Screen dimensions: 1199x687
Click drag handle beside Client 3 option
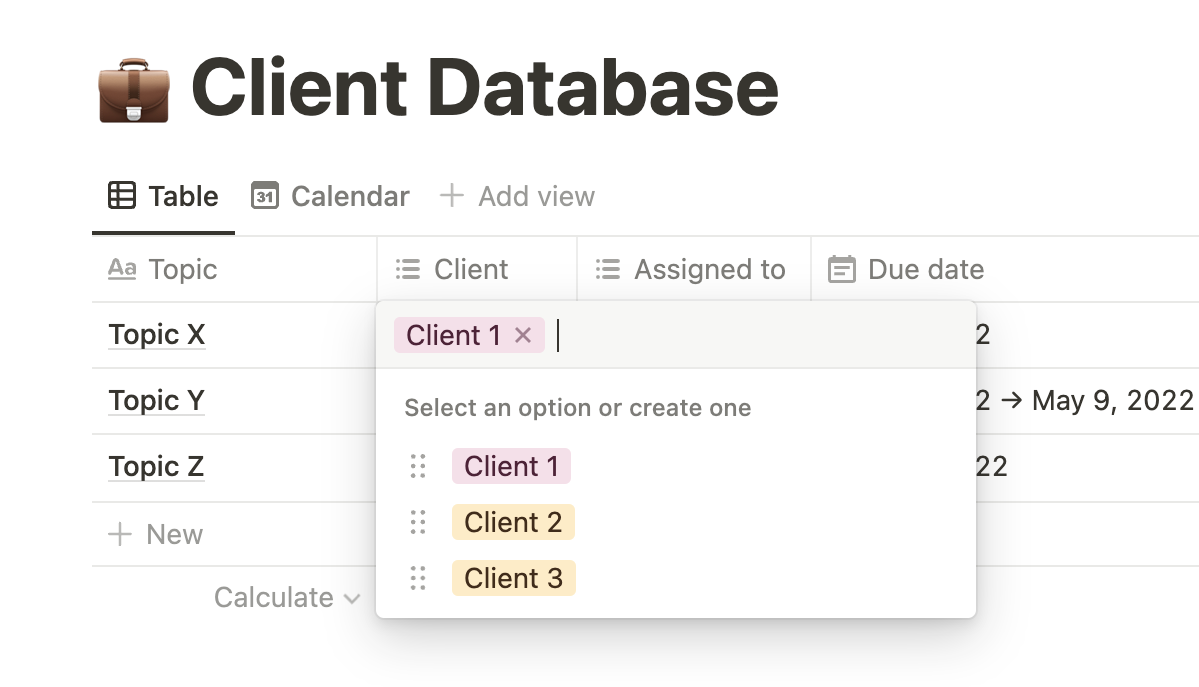[418, 578]
